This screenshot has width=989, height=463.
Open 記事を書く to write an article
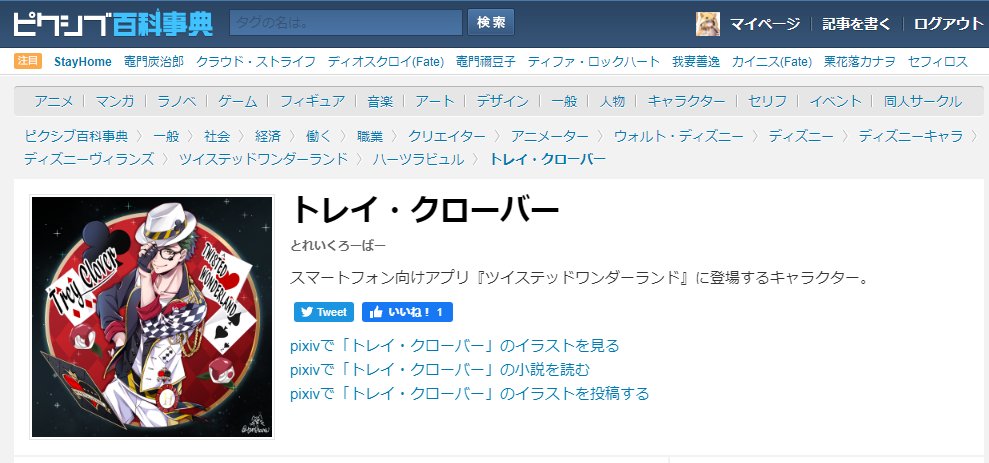pyautogui.click(x=857, y=24)
